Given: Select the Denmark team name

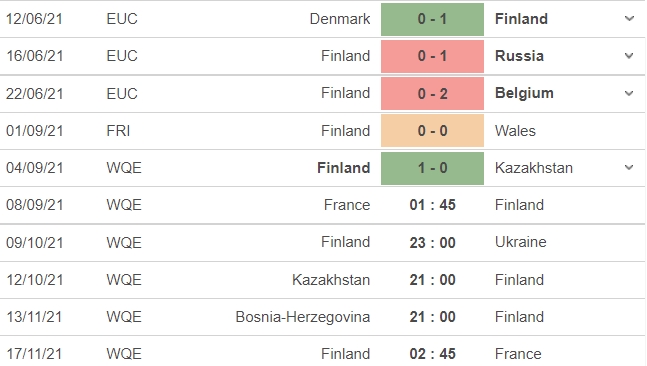Looking at the screenshot, I should 340,19.
